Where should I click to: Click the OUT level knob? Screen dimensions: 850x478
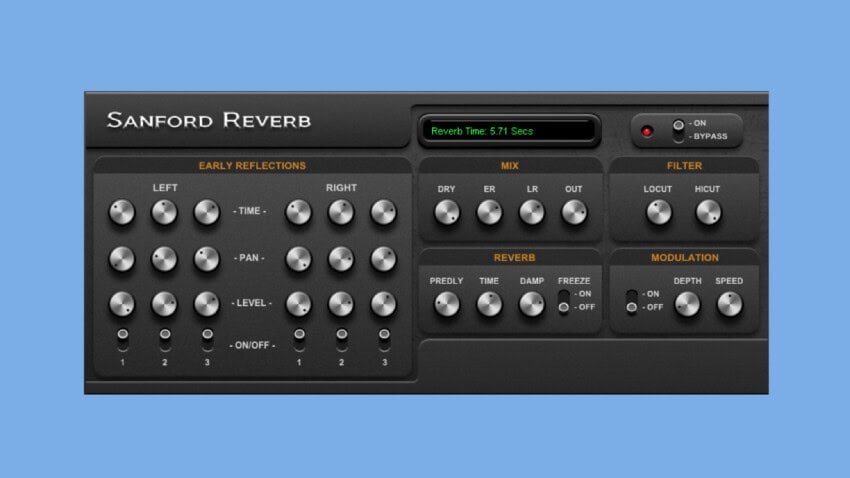[x=574, y=212]
